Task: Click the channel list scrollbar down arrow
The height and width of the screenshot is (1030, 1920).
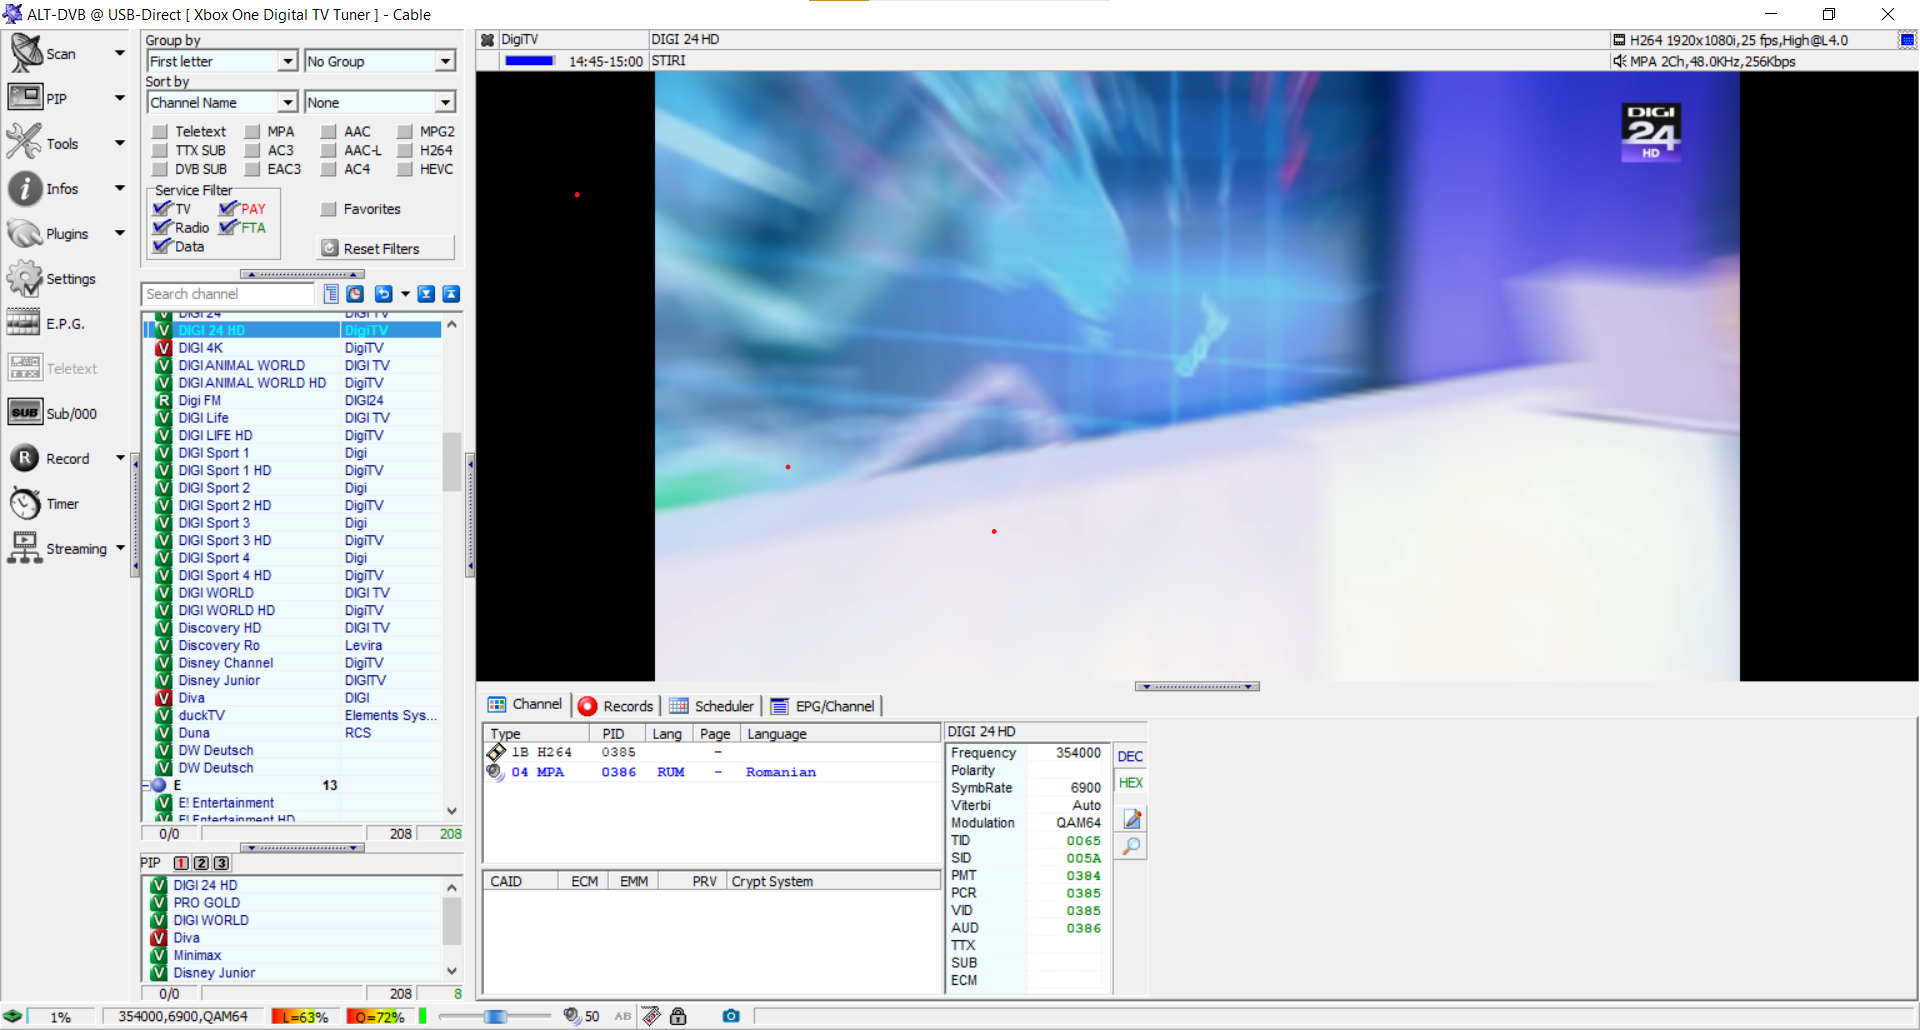Action: (452, 811)
